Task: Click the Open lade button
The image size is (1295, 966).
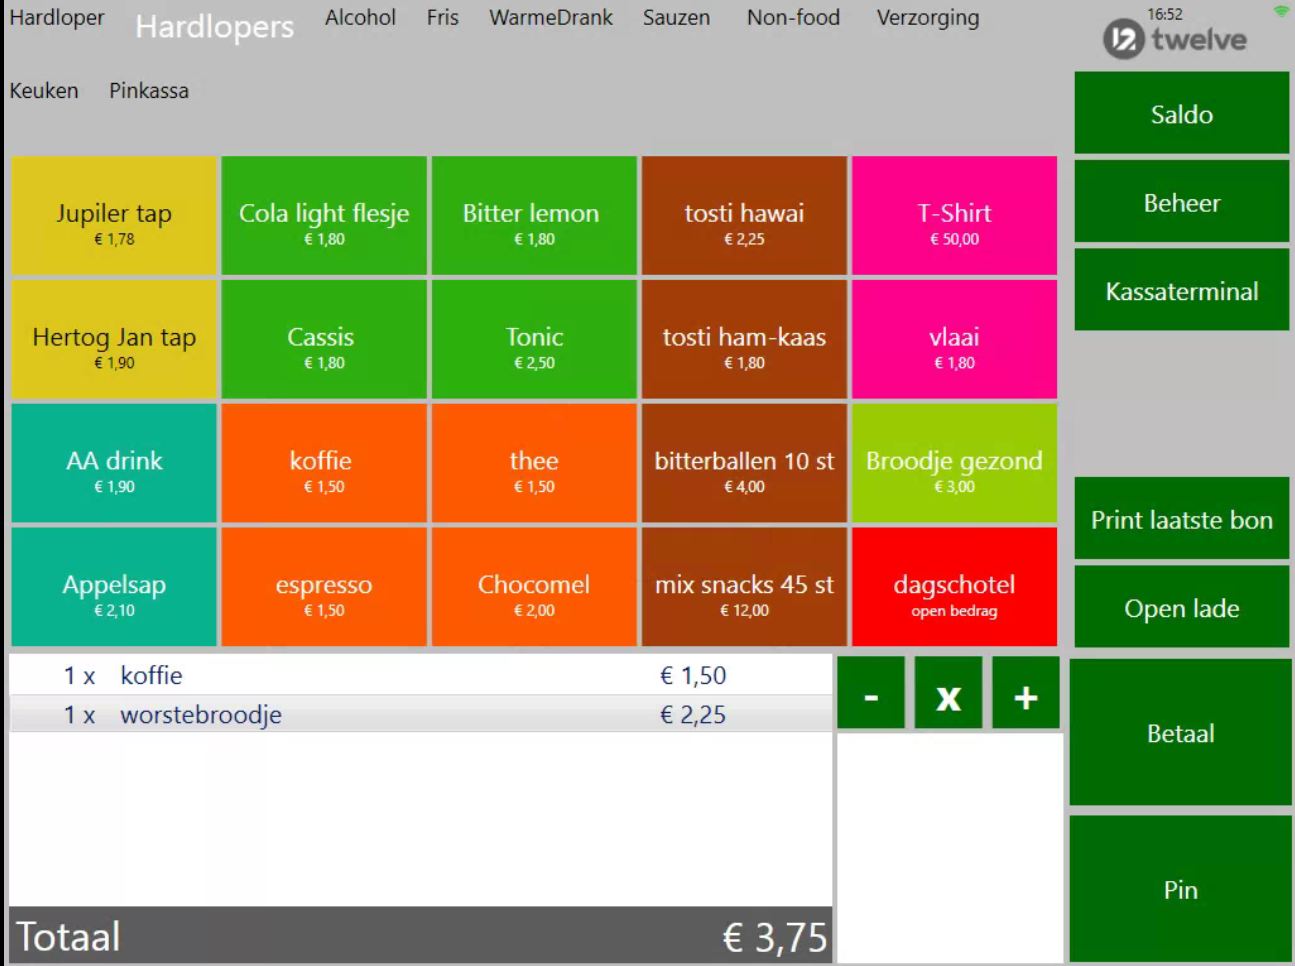Action: pos(1181,608)
